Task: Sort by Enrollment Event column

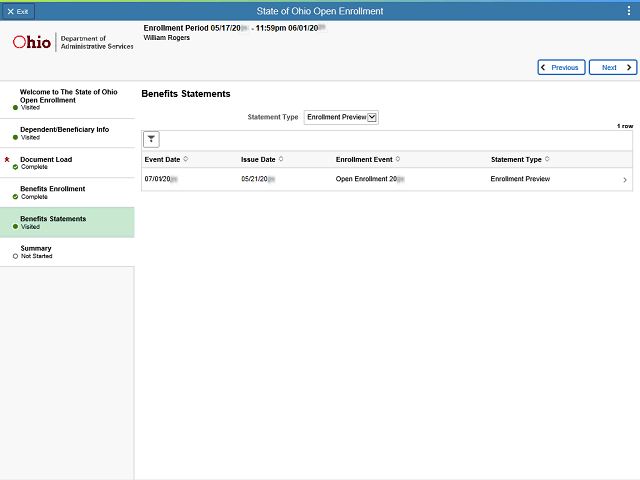Action: tap(398, 159)
